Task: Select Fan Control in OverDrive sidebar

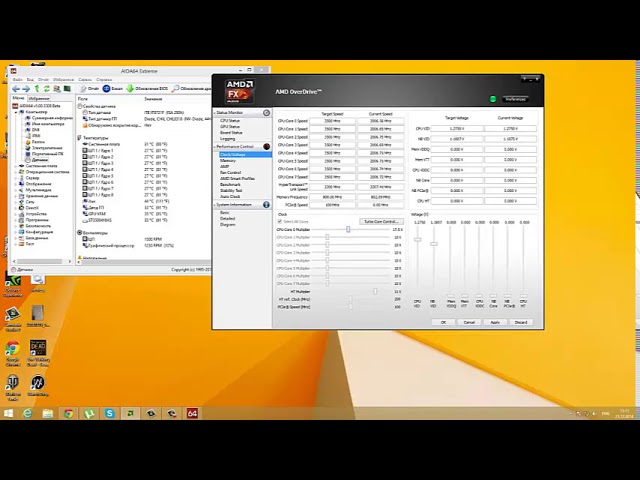Action: point(230,173)
